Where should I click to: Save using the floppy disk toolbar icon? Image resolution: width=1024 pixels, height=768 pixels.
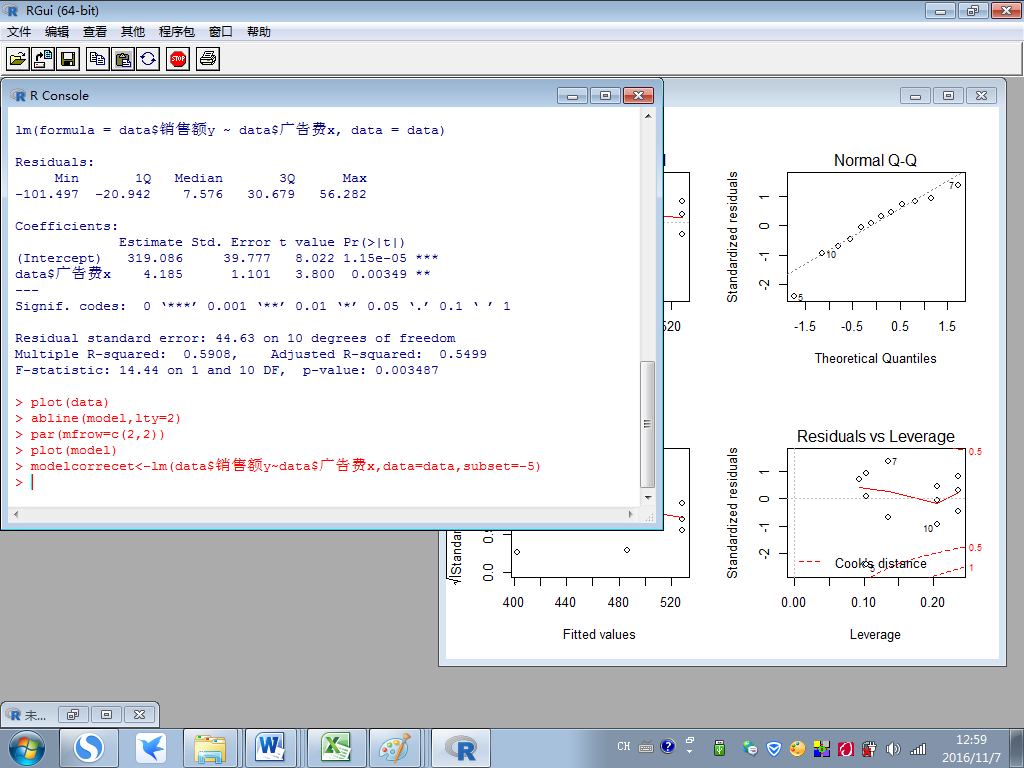pos(68,59)
